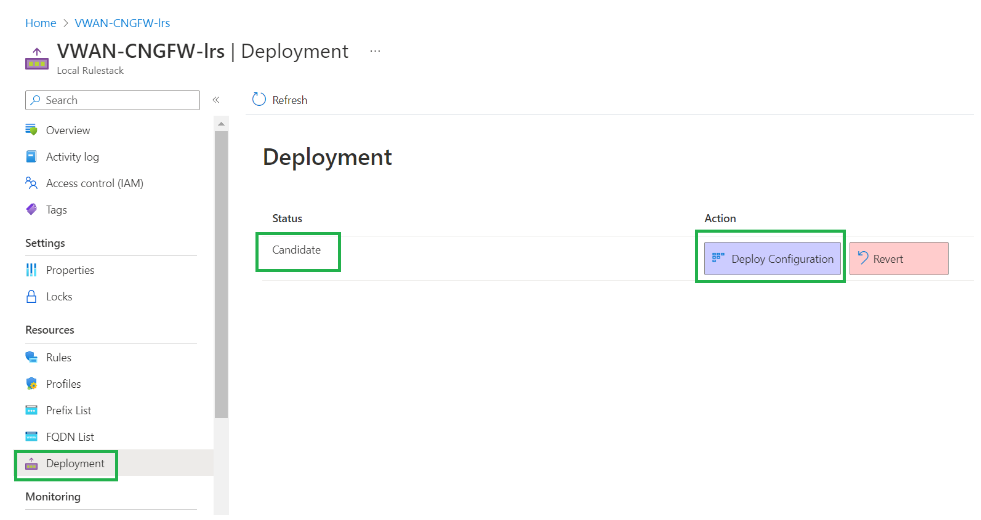Click the Access control (IAM) people icon
This screenshot has width=981, height=520.
coord(31,183)
